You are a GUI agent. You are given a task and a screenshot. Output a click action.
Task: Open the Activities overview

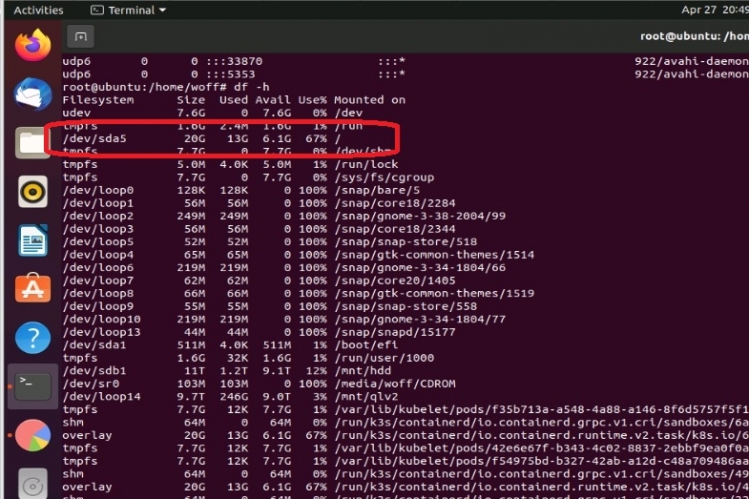tap(38, 10)
